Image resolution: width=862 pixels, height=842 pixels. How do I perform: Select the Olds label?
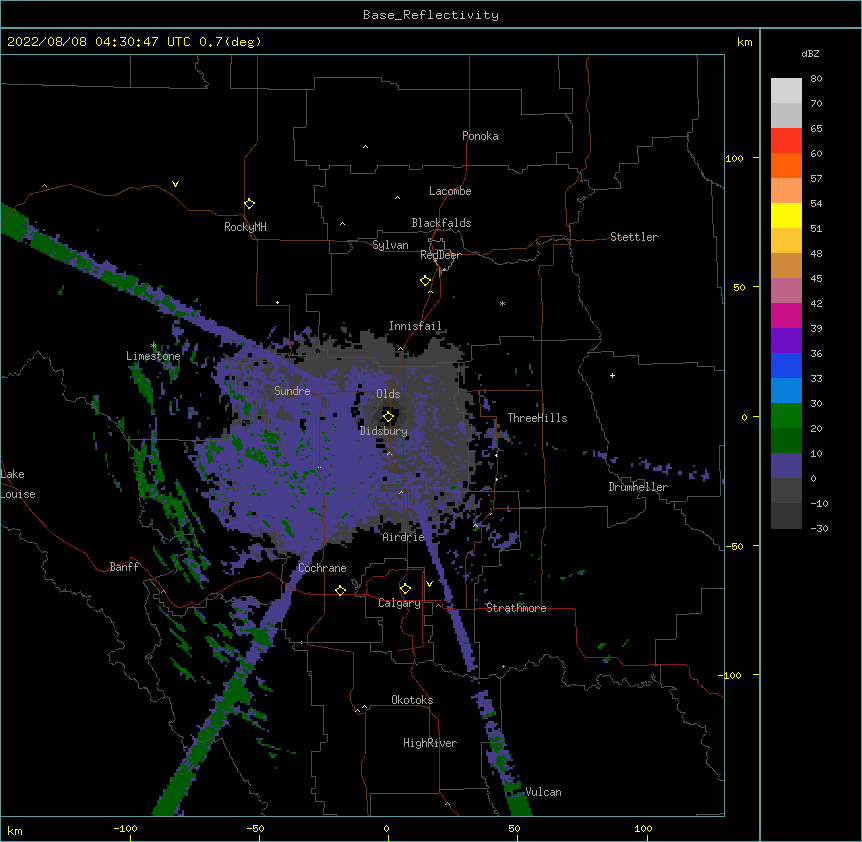click(388, 394)
